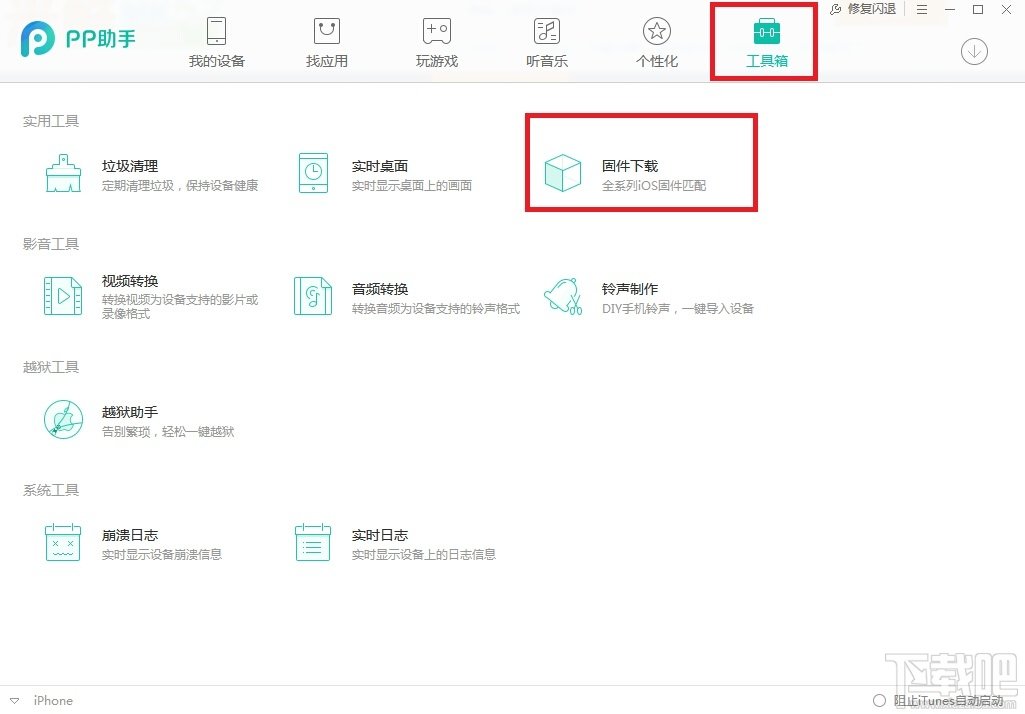Launch the 越狱助手 jailbreak assistant
The width and height of the screenshot is (1025, 714).
tap(62, 419)
